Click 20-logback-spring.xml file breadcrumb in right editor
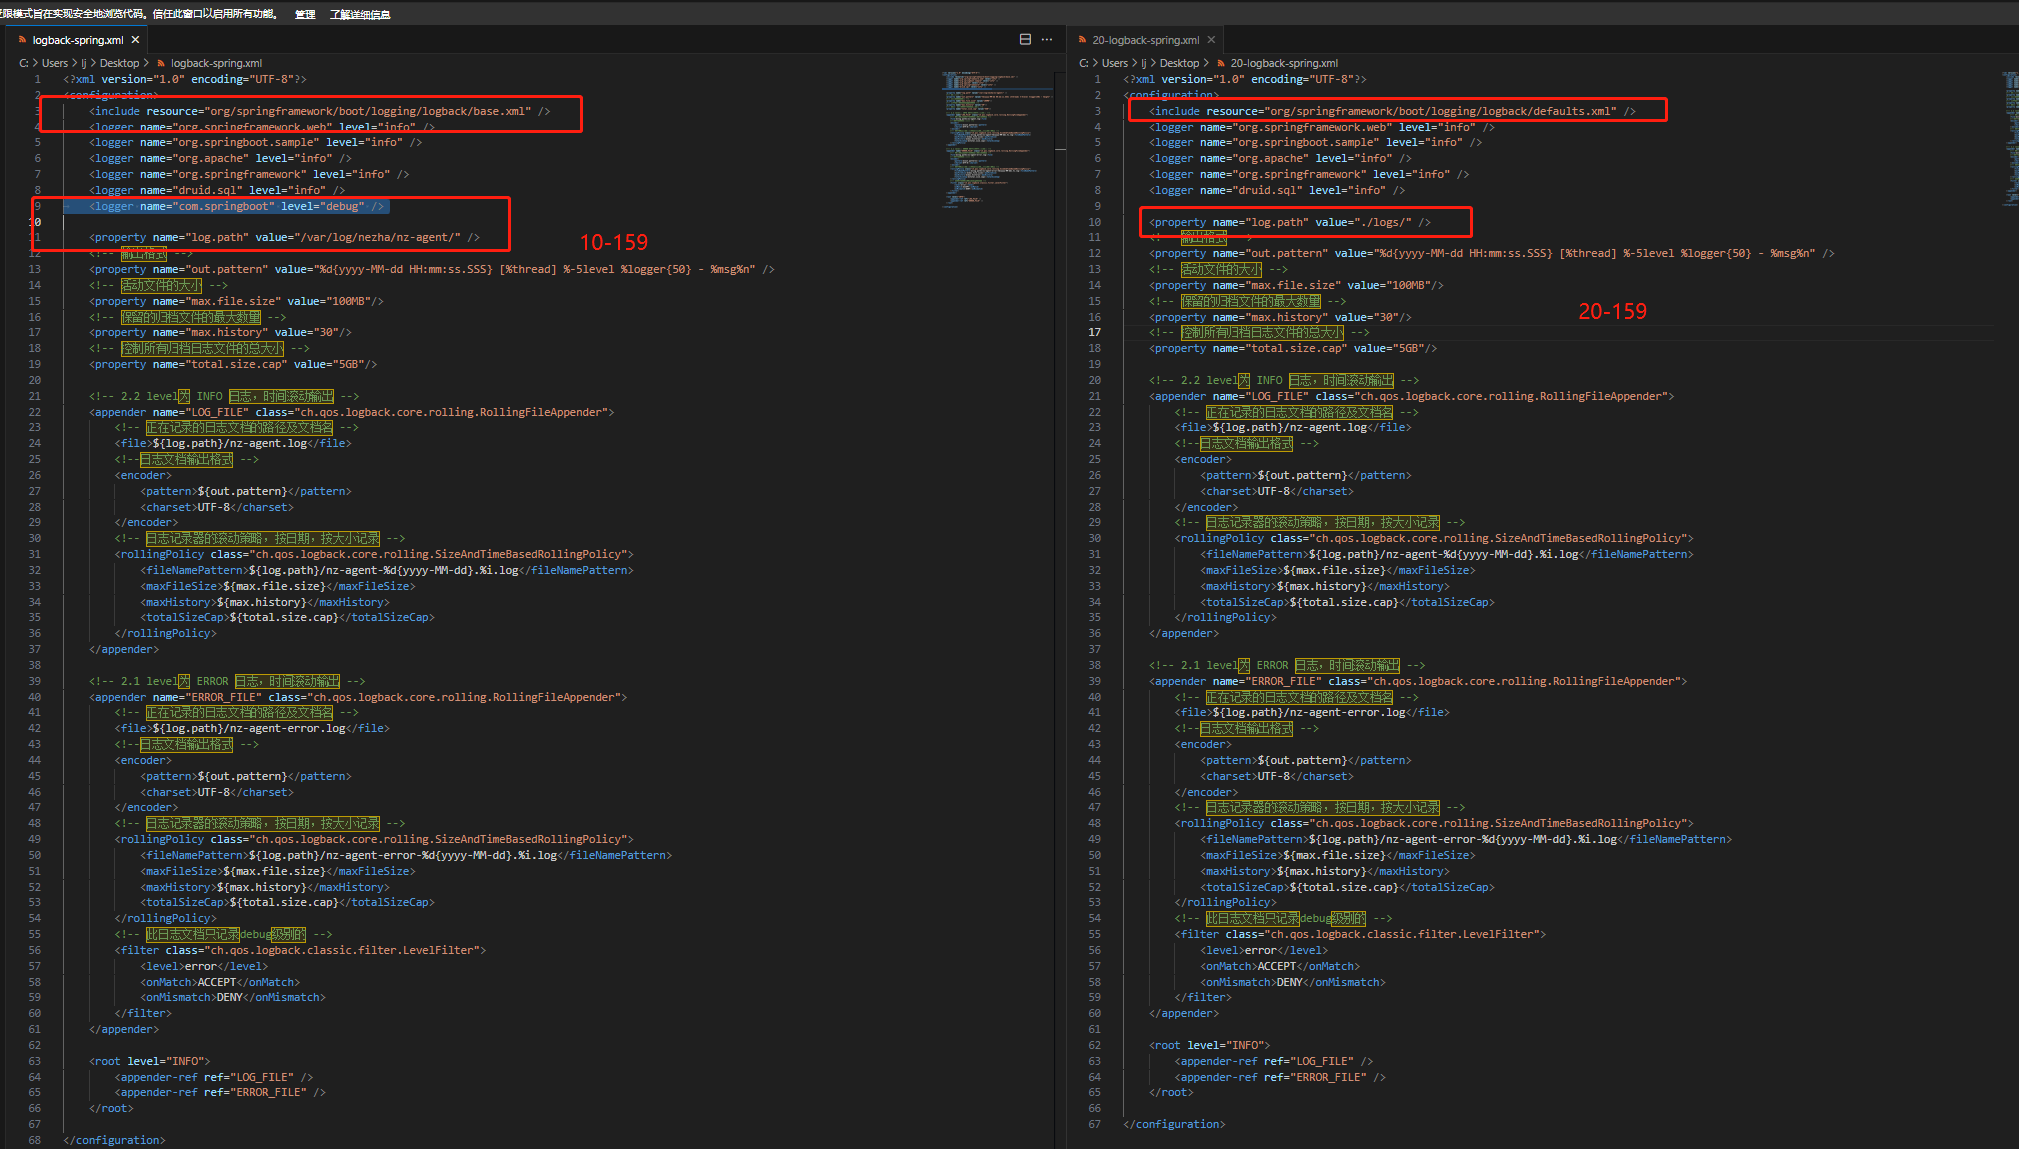 click(1283, 63)
